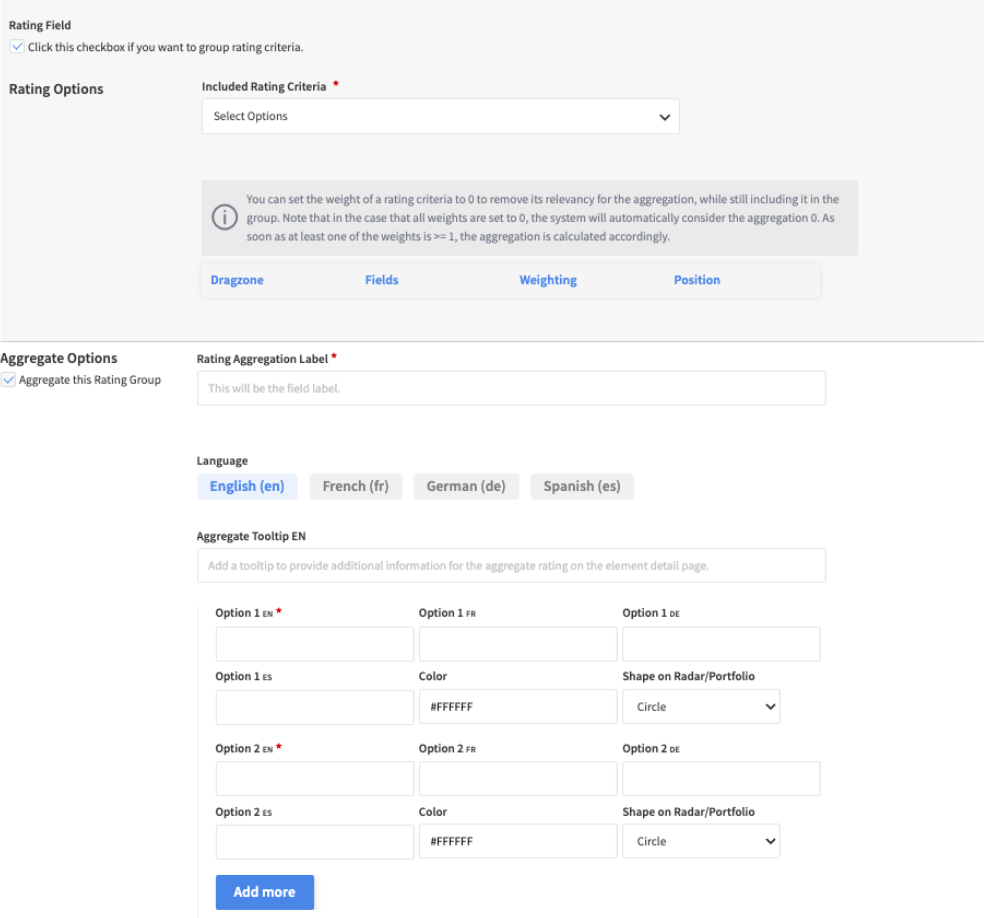
Task: Open first Shape on Radar/Portfolio dropdown
Action: [700, 707]
